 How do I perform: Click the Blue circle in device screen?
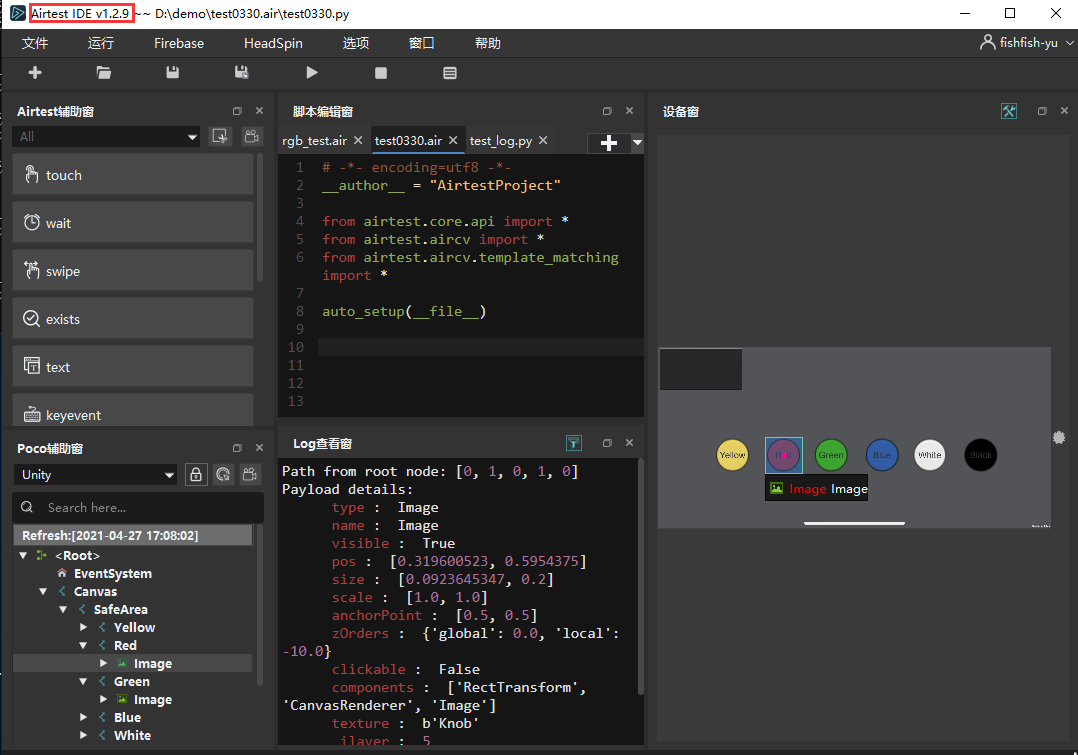tap(882, 455)
